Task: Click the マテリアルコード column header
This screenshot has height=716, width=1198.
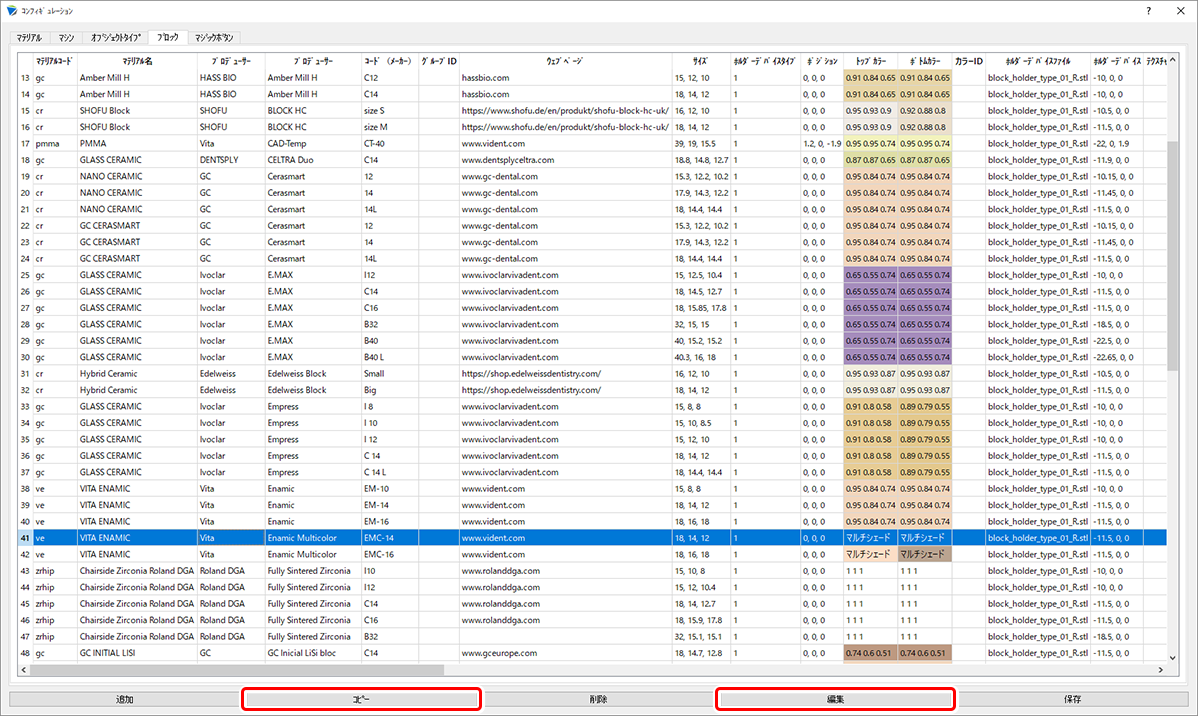Action: coord(54,61)
